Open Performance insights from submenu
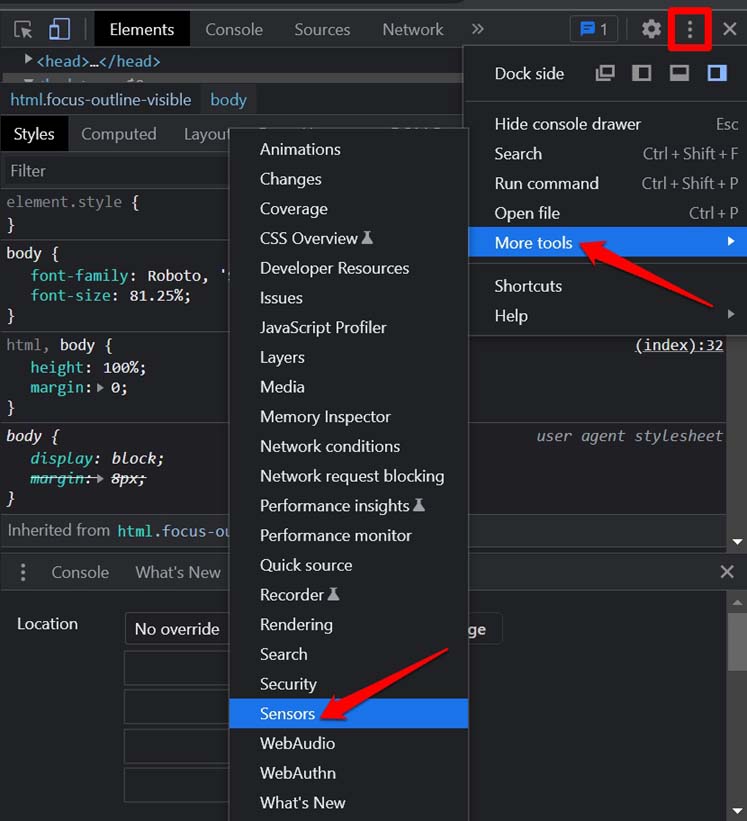The image size is (747, 821). tap(349, 506)
